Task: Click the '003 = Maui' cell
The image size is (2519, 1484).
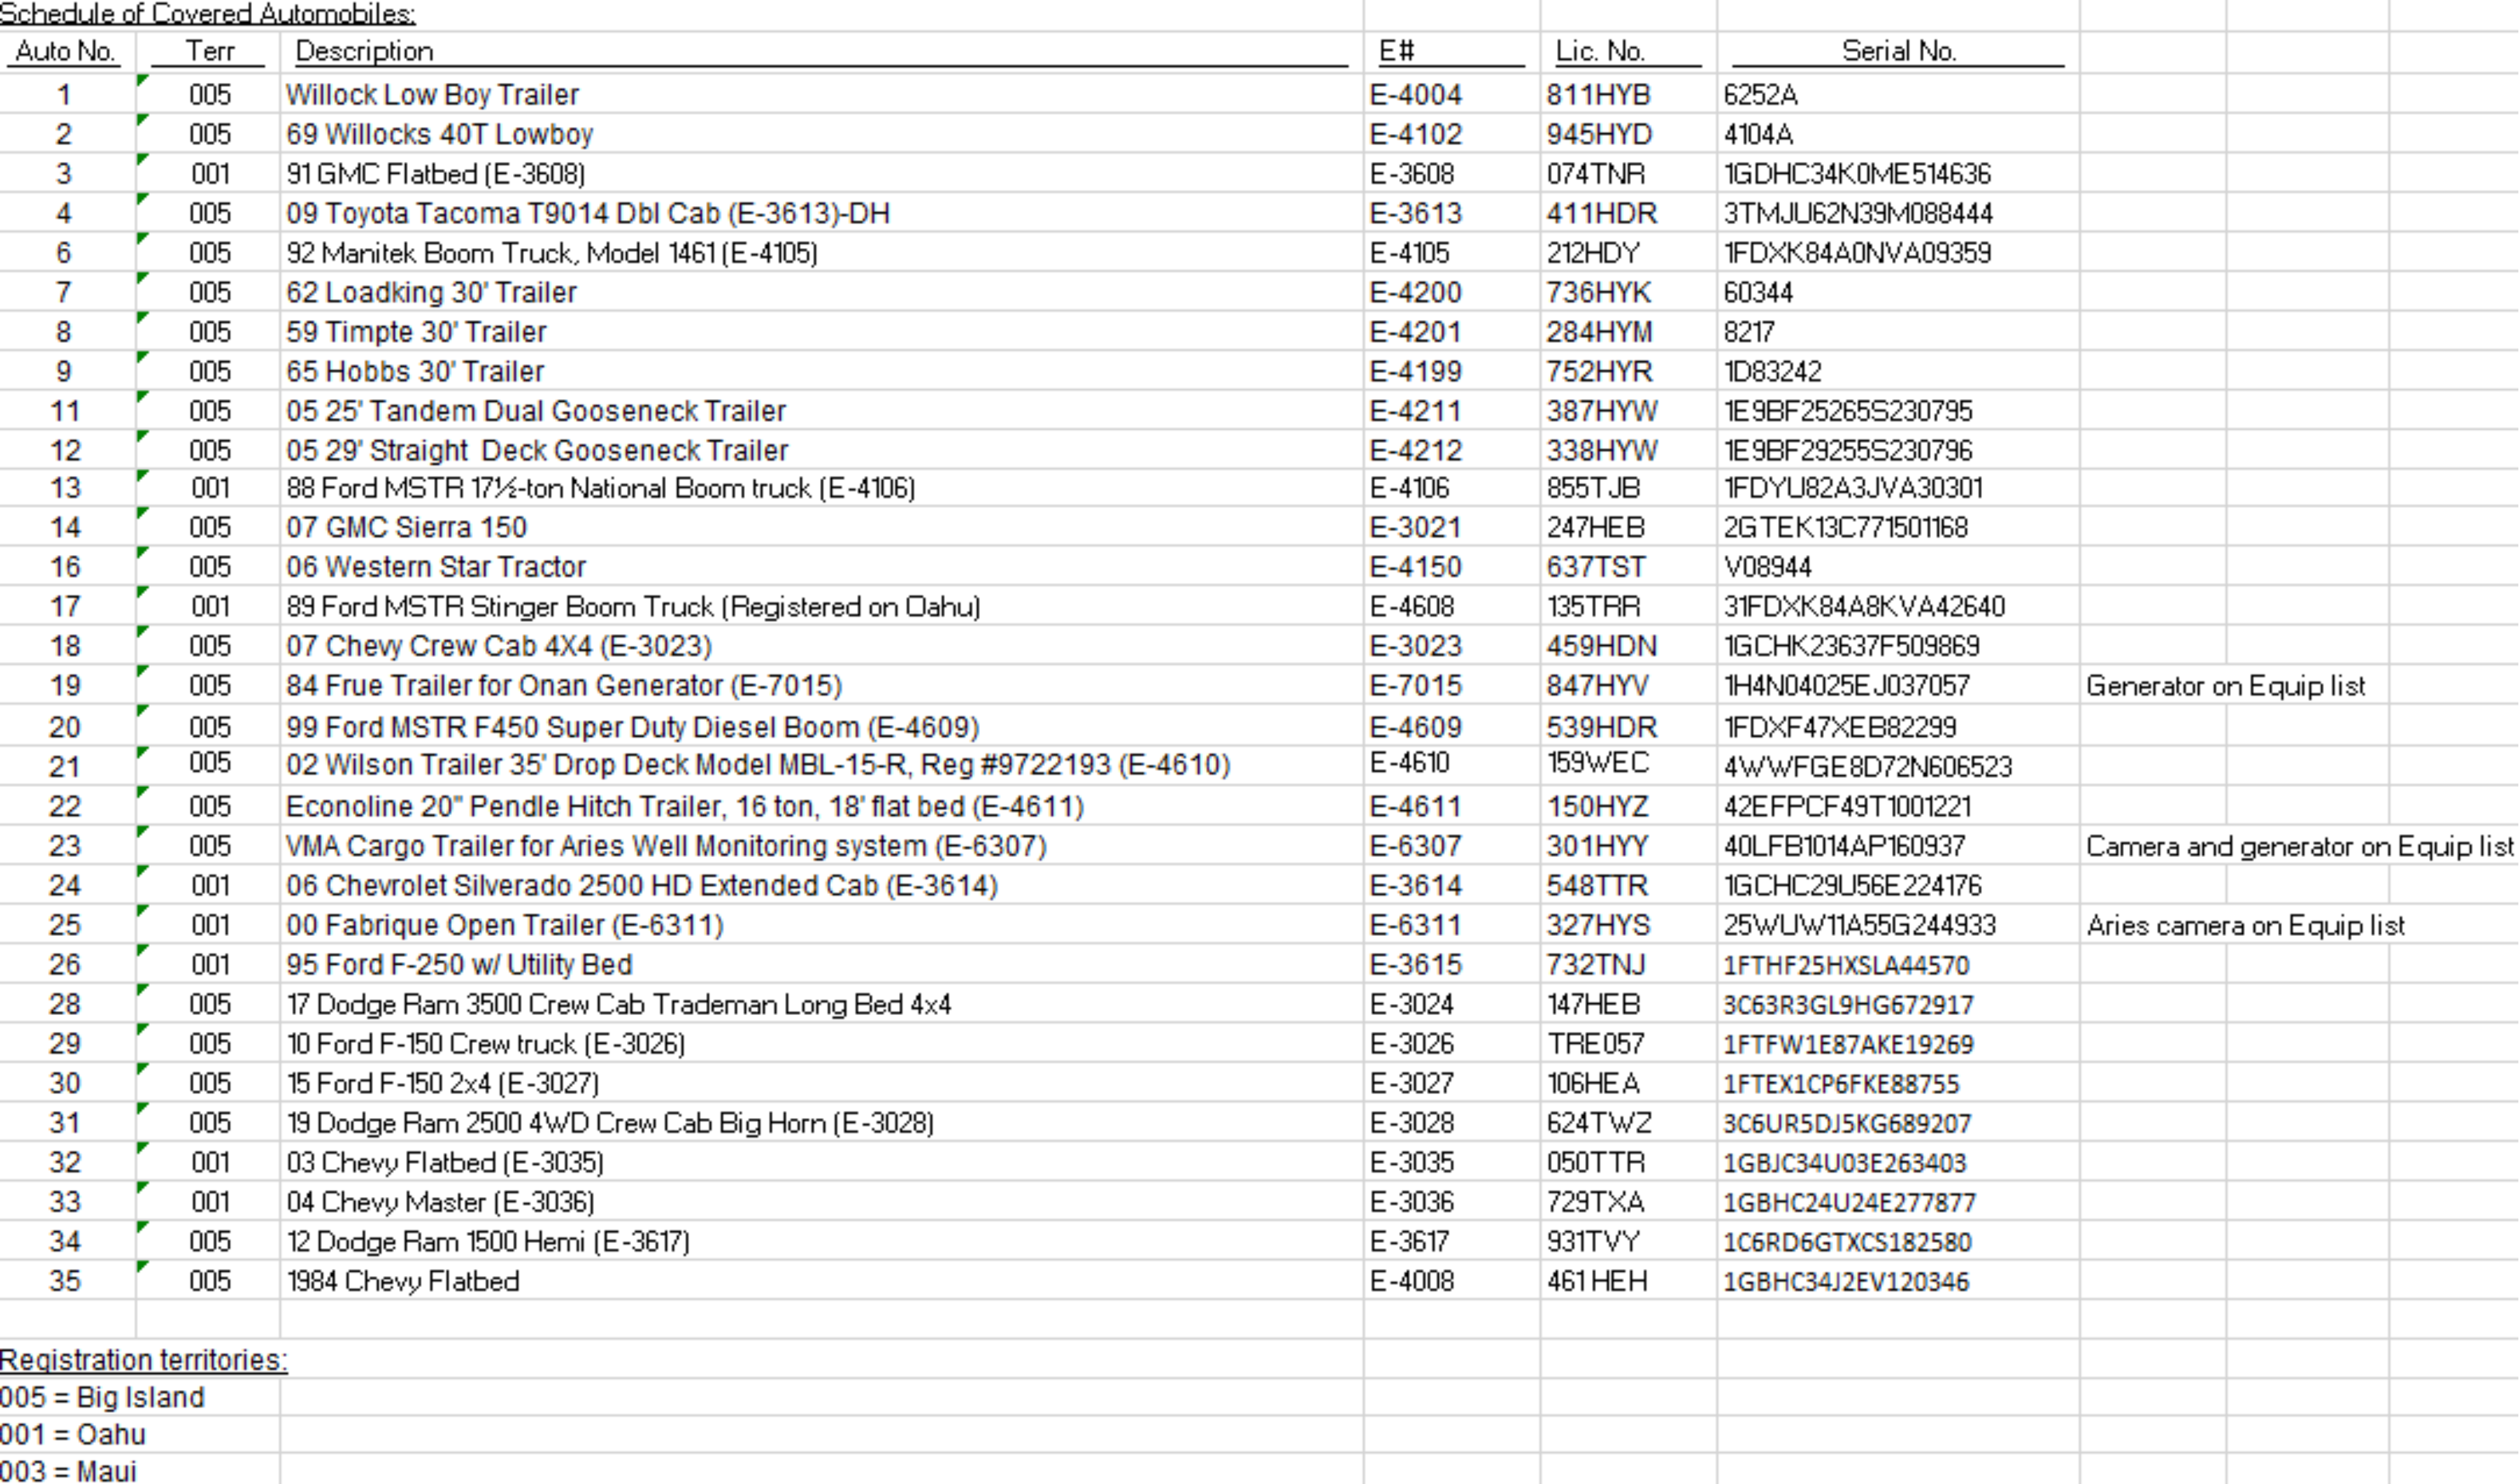Action: click(x=68, y=1471)
